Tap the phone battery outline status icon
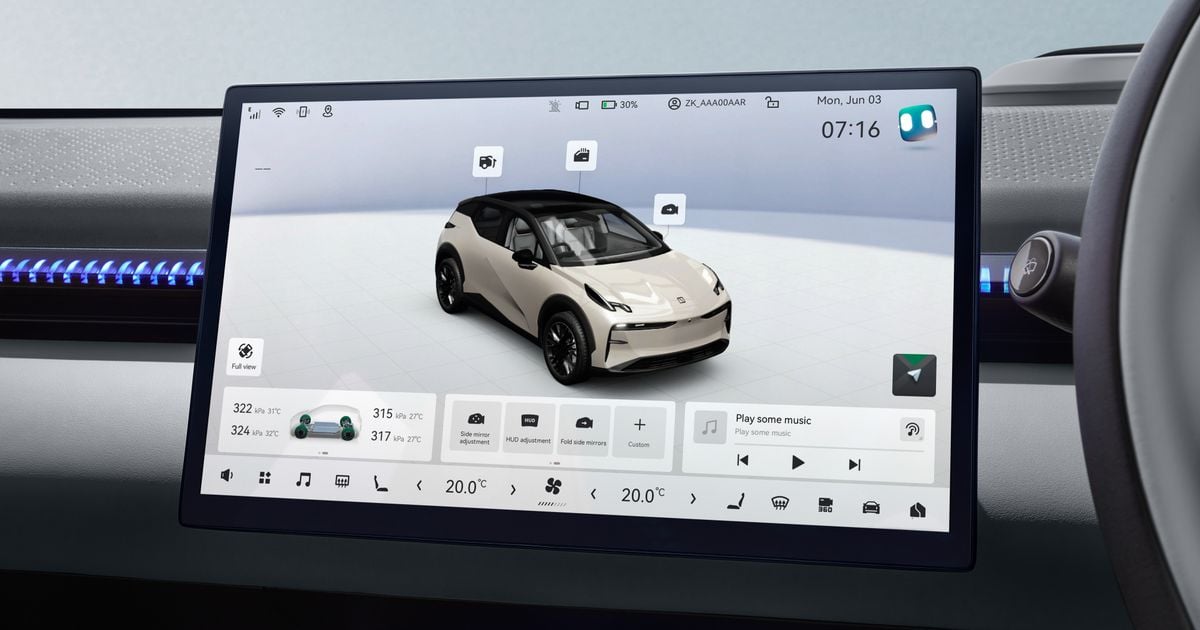Screen dimensions: 1200x630 pos(583,104)
